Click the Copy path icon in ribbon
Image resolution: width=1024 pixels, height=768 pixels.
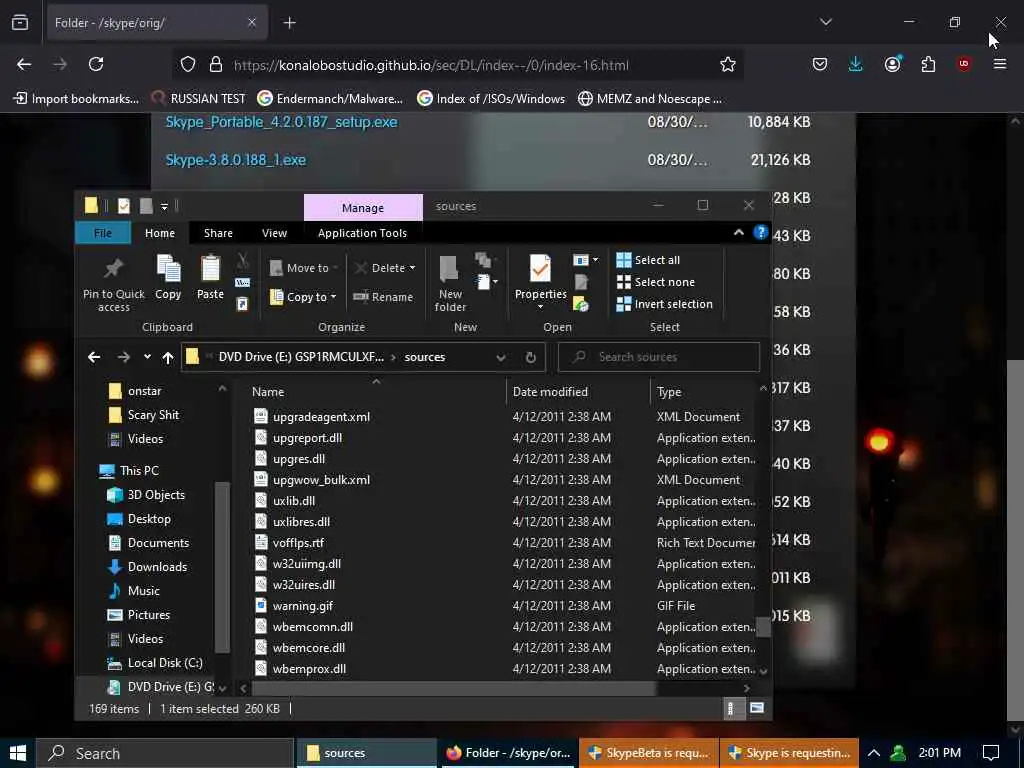pyautogui.click(x=242, y=283)
